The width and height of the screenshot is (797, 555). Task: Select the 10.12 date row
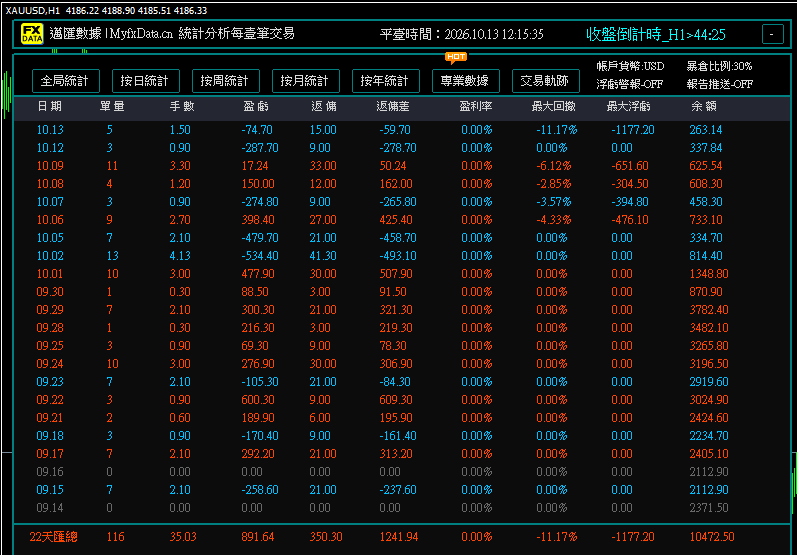(x=402, y=148)
